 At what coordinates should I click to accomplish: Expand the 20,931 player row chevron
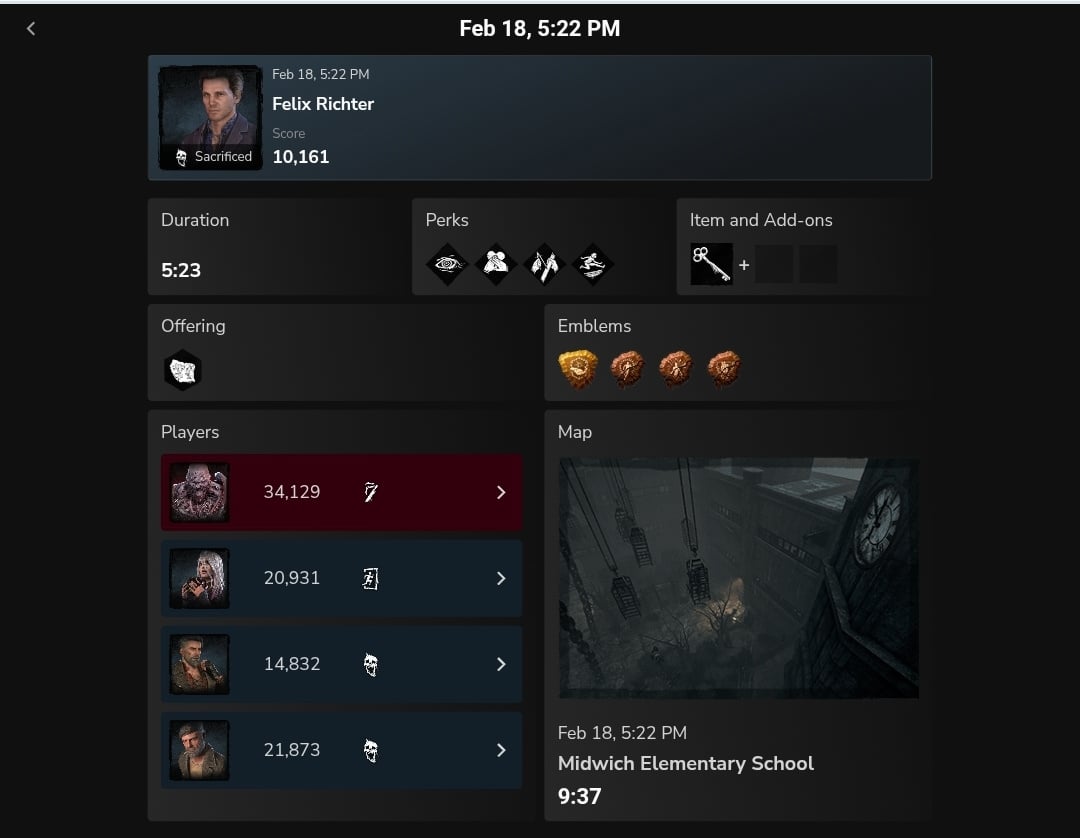501,578
